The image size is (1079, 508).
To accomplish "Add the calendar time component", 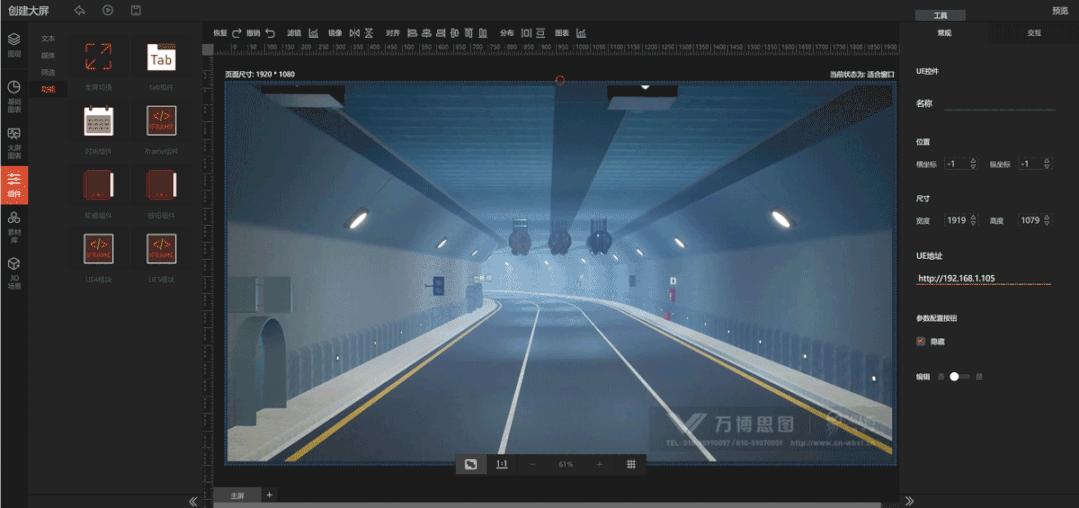I will (x=98, y=121).
